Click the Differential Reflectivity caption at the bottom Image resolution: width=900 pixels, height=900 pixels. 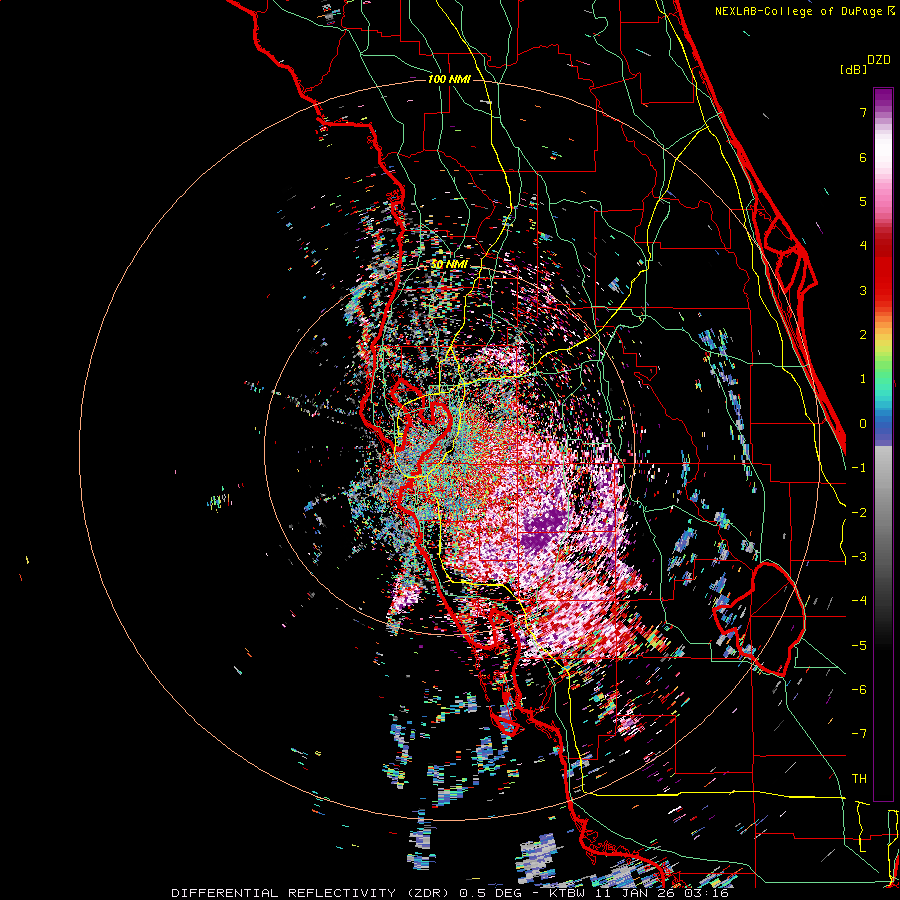click(x=450, y=893)
